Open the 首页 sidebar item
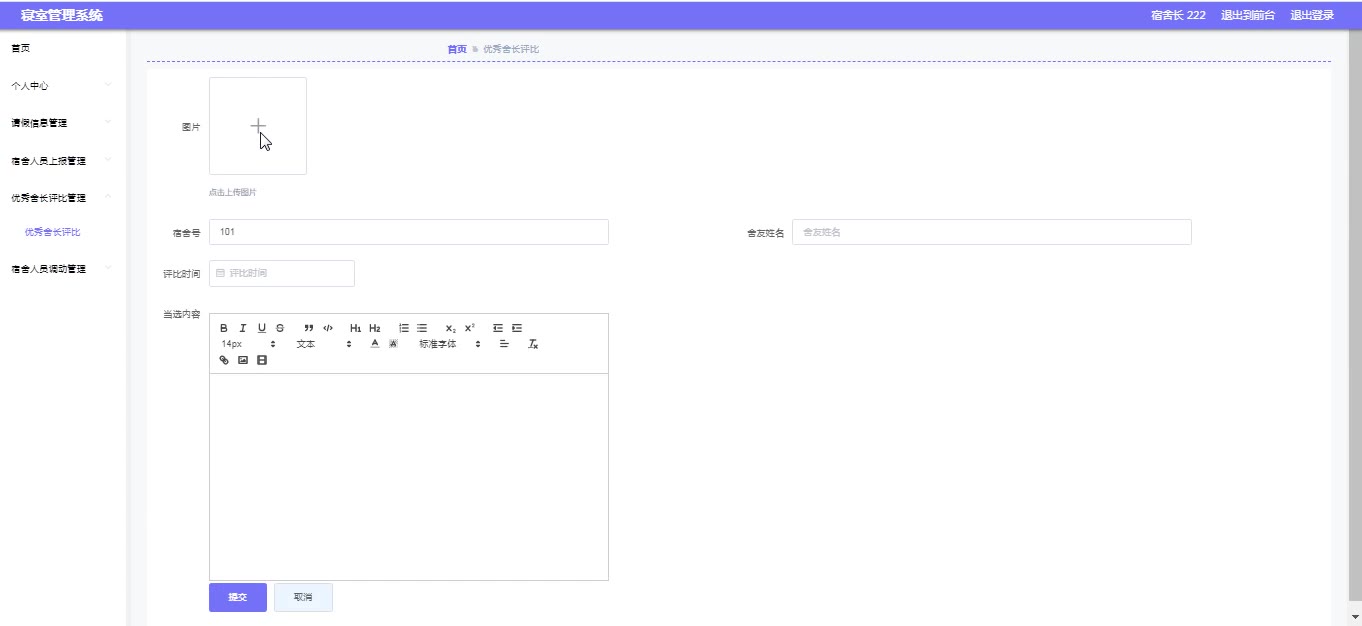The width and height of the screenshot is (1362, 626). pos(63,48)
